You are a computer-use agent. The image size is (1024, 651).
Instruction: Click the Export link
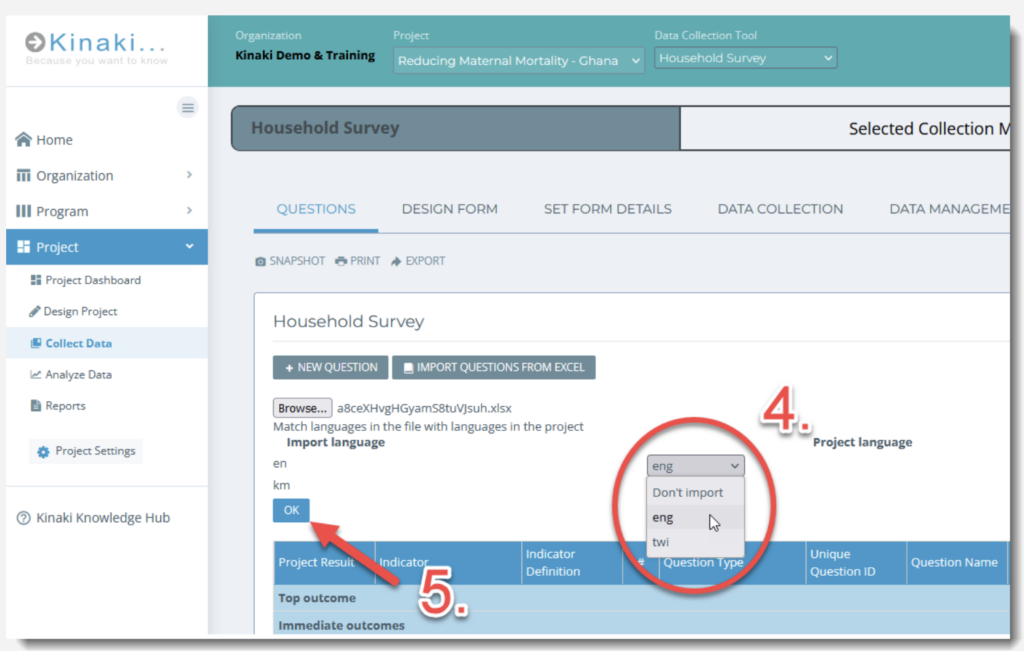418,261
